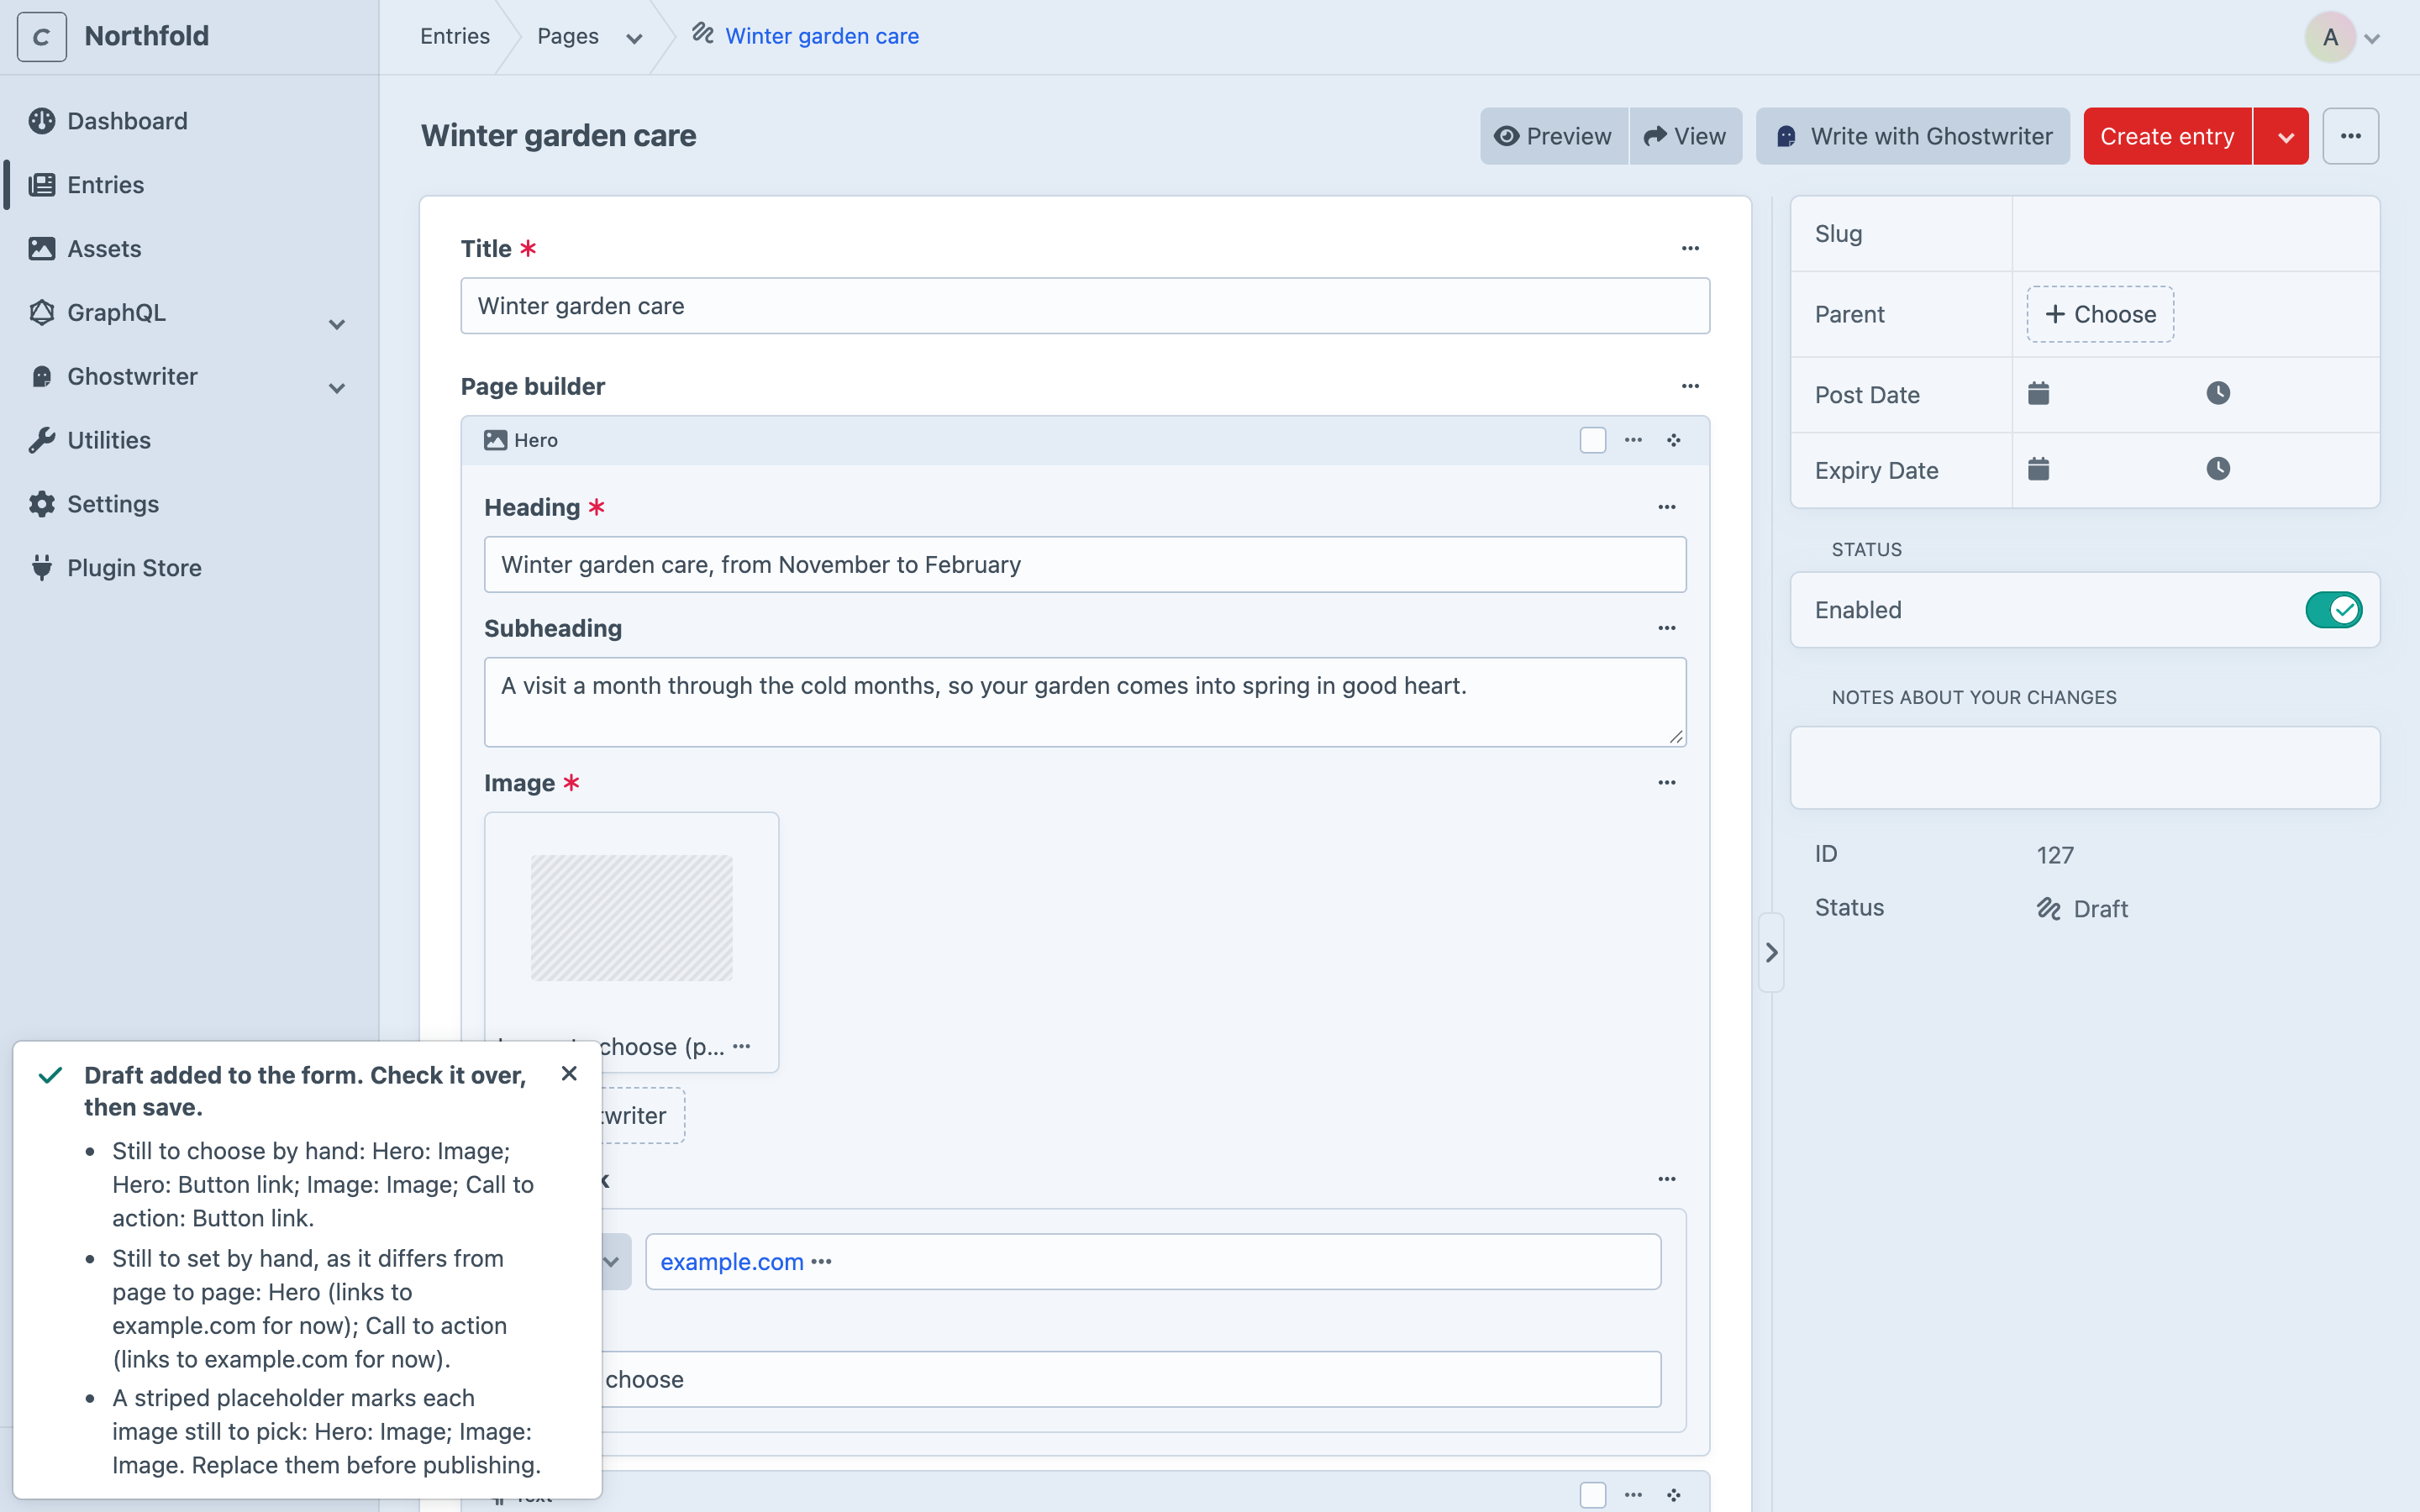
Task: Select the Hero block checkbox
Action: 1593,440
